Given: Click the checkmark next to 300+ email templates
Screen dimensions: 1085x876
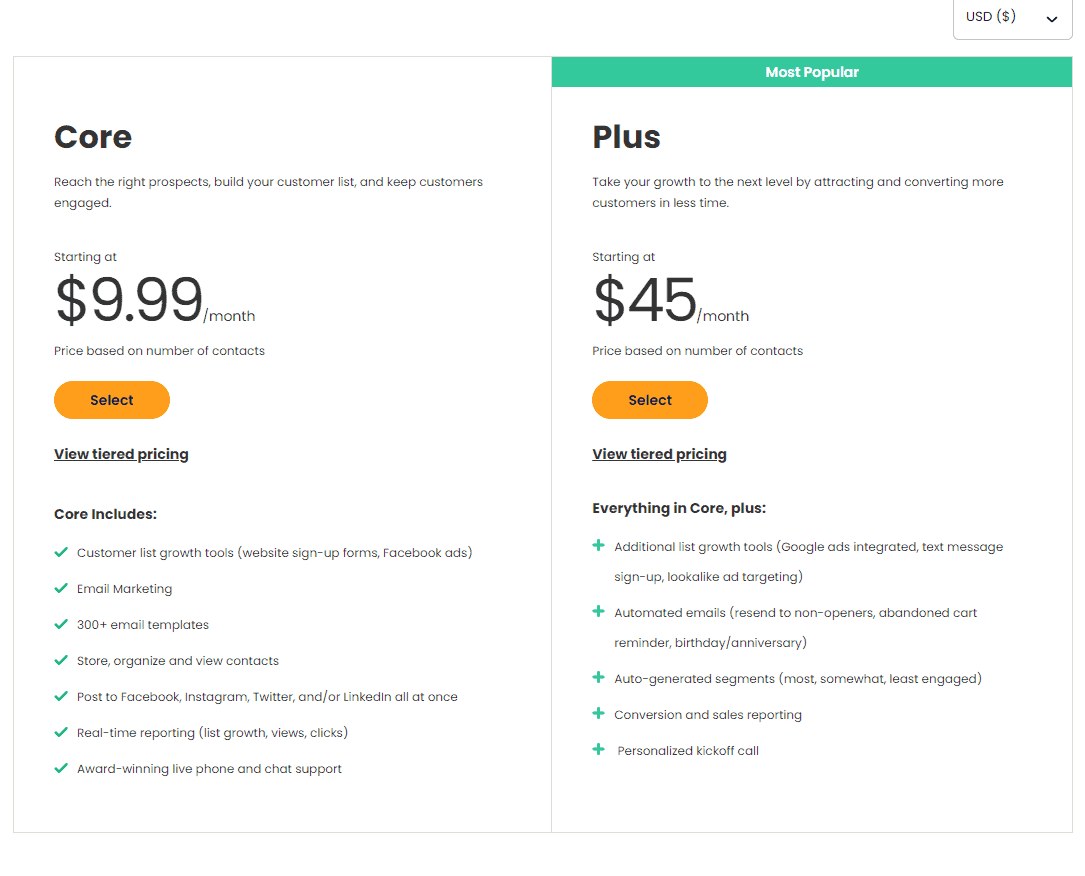Looking at the screenshot, I should [62, 625].
